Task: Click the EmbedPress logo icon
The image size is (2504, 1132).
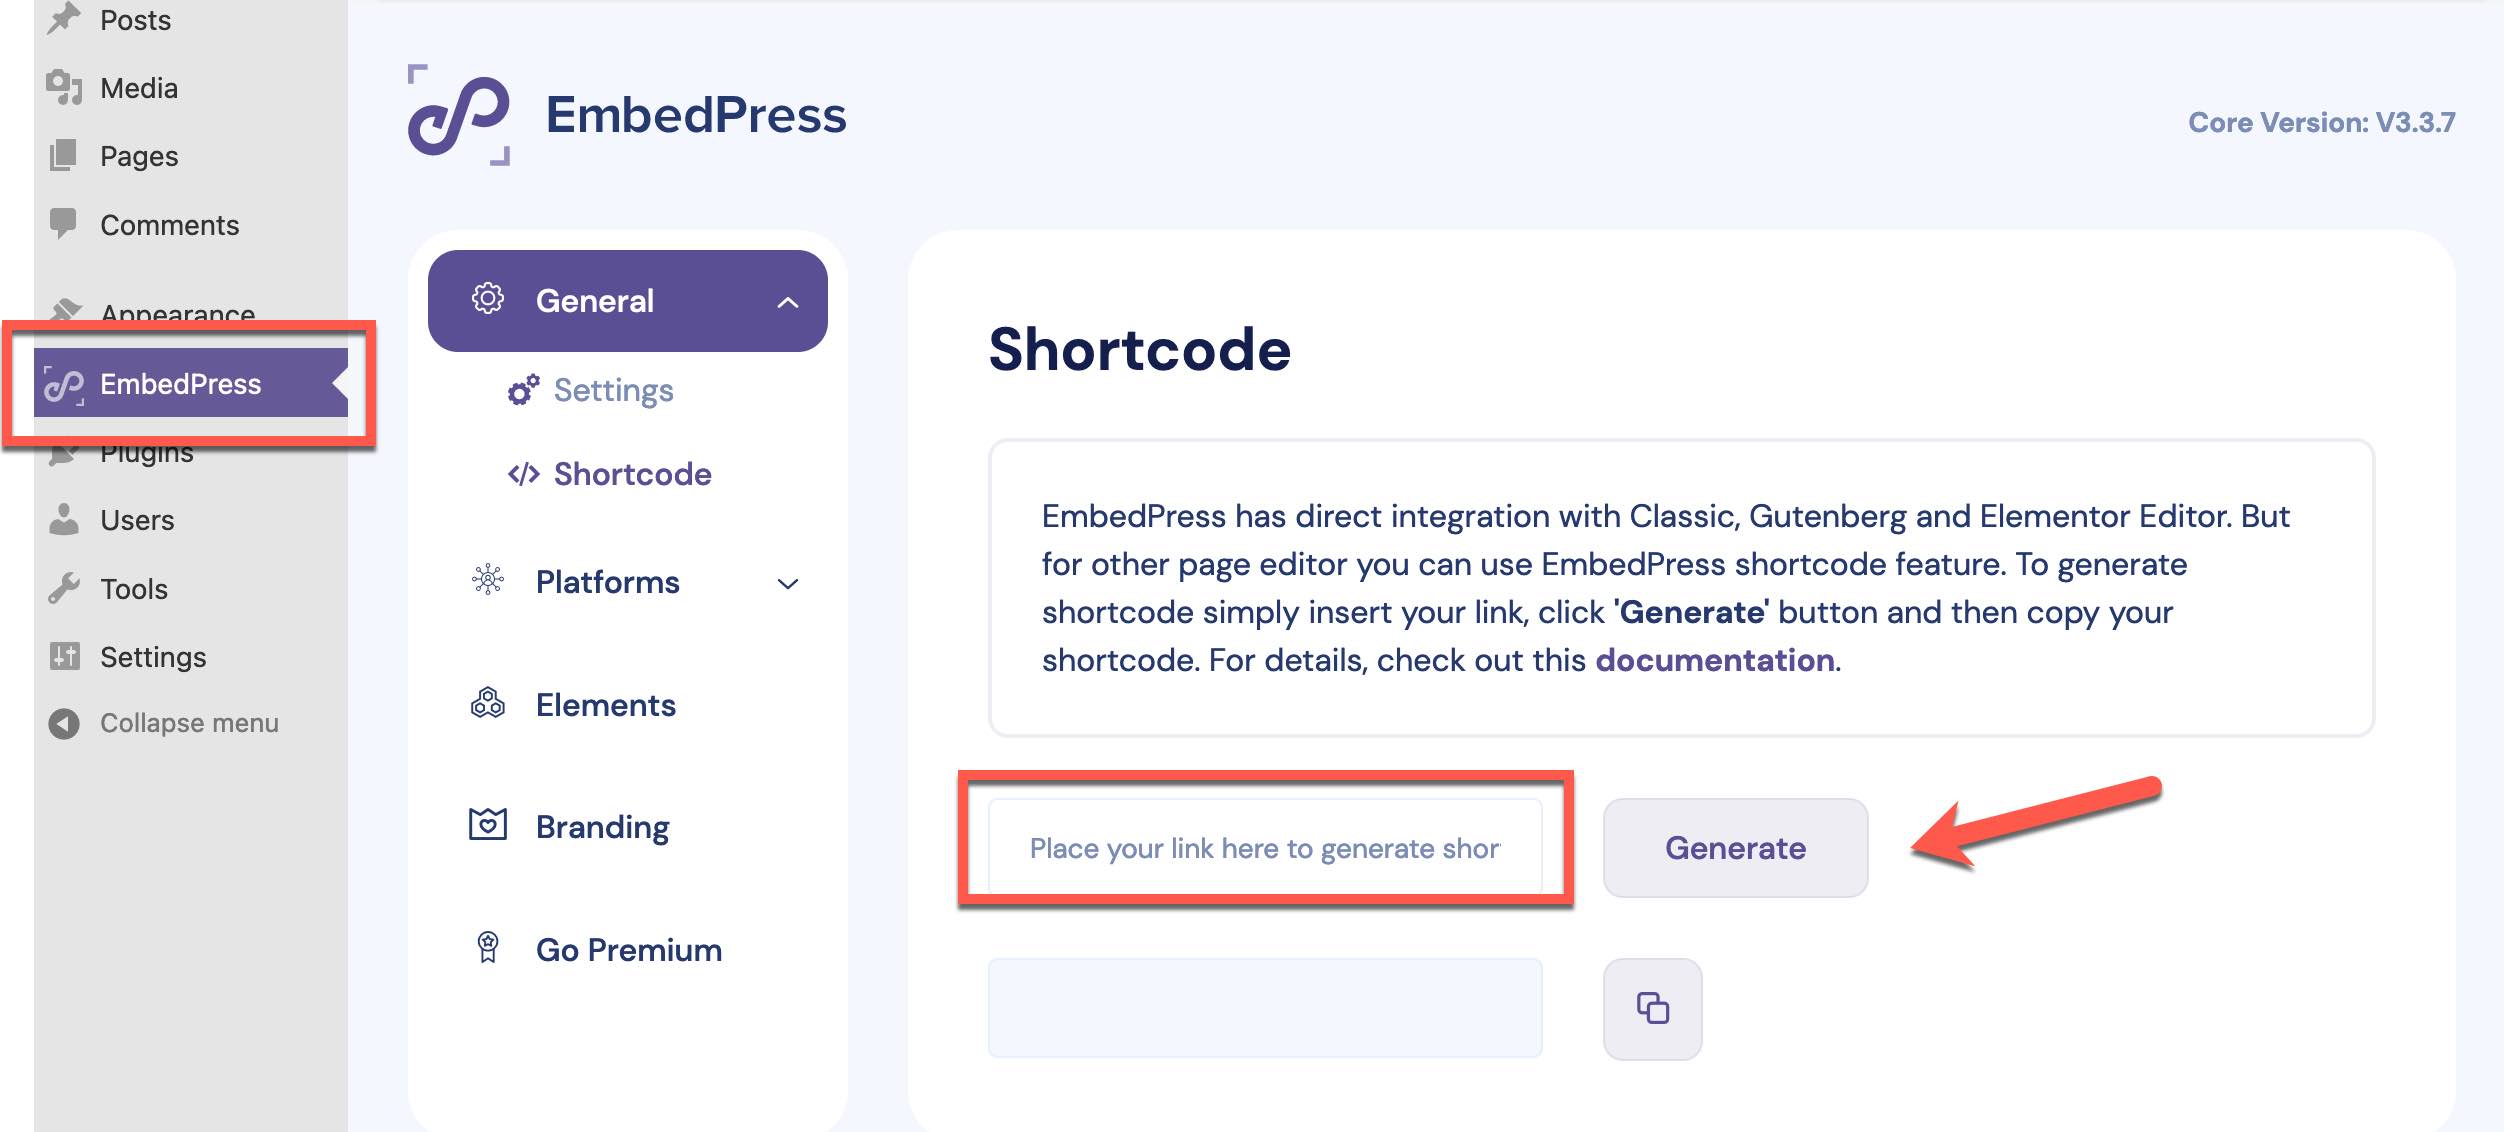Action: coord(460,115)
